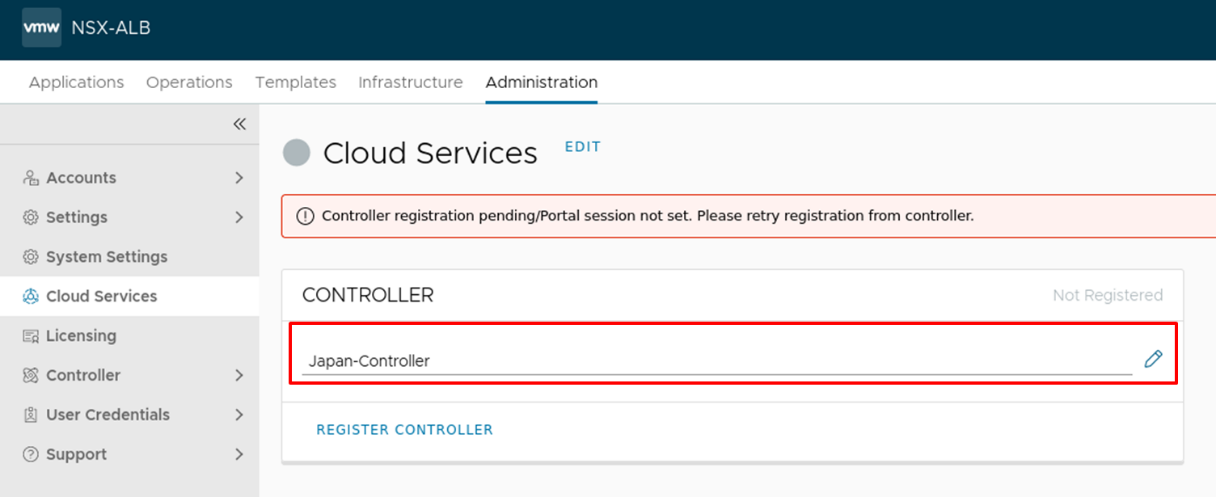This screenshot has height=497, width=1216.
Task: Expand the Controller submenu chevron
Action: [239, 375]
